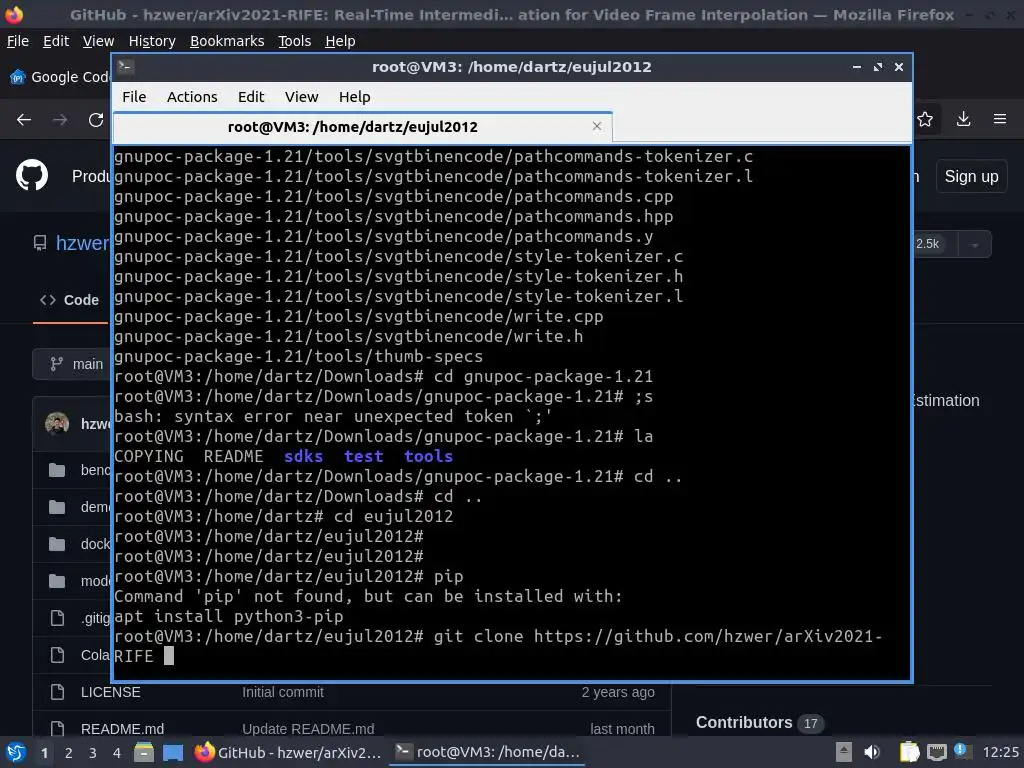Switch to root@VM3 terminal taskbar entry
The image size is (1024, 768).
coord(488,752)
